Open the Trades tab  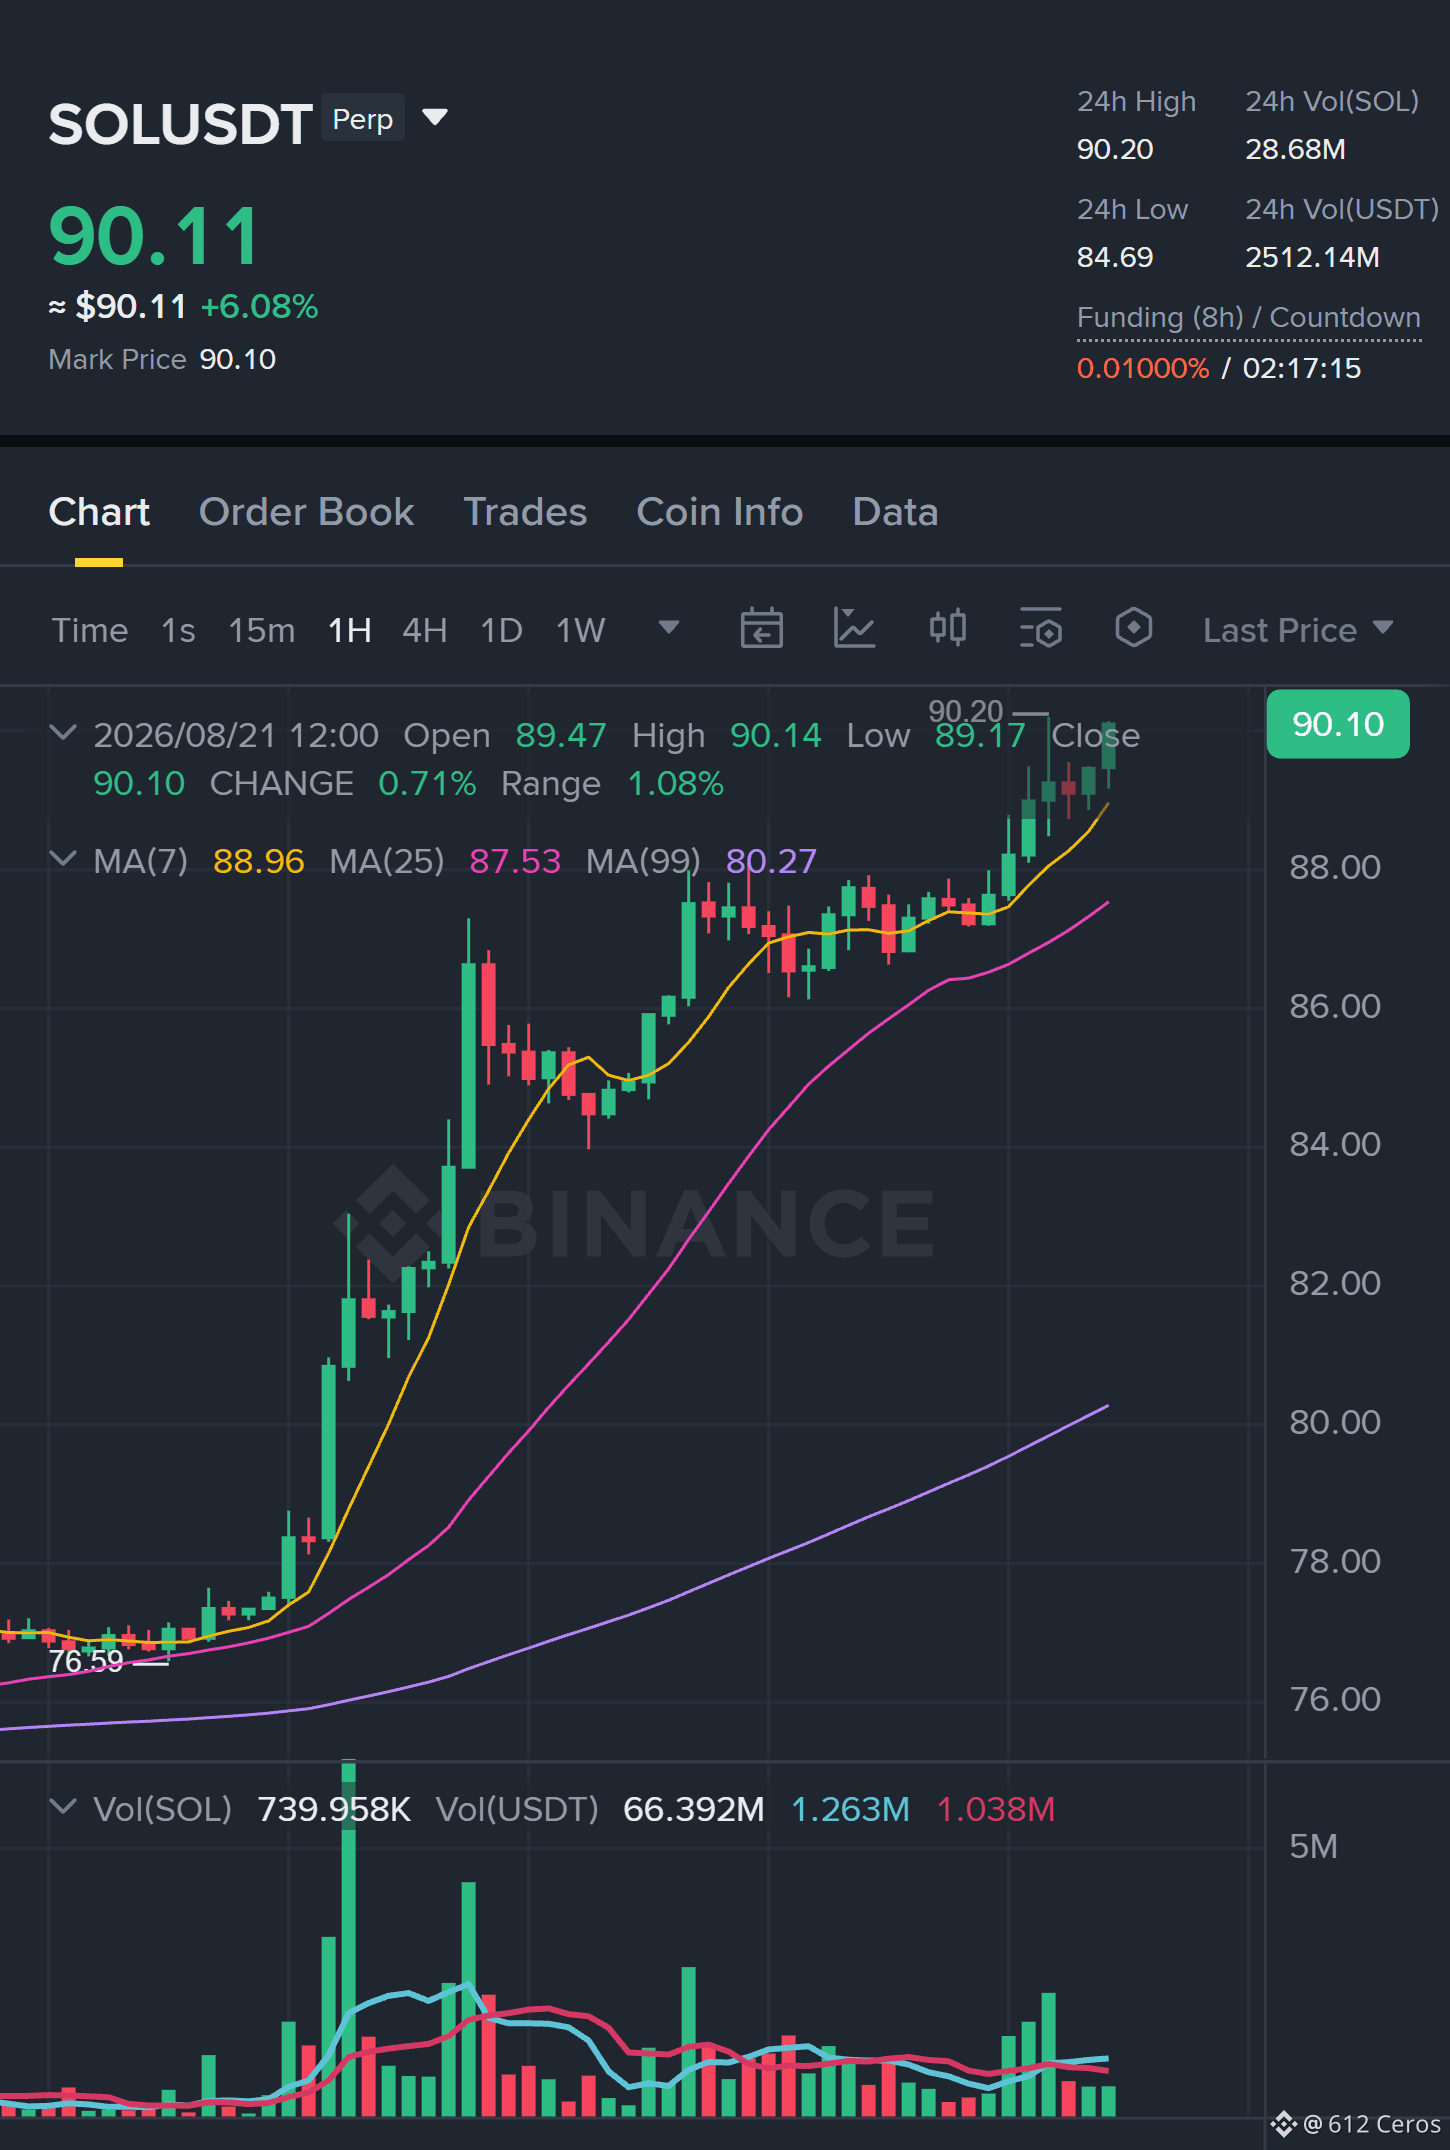click(525, 512)
